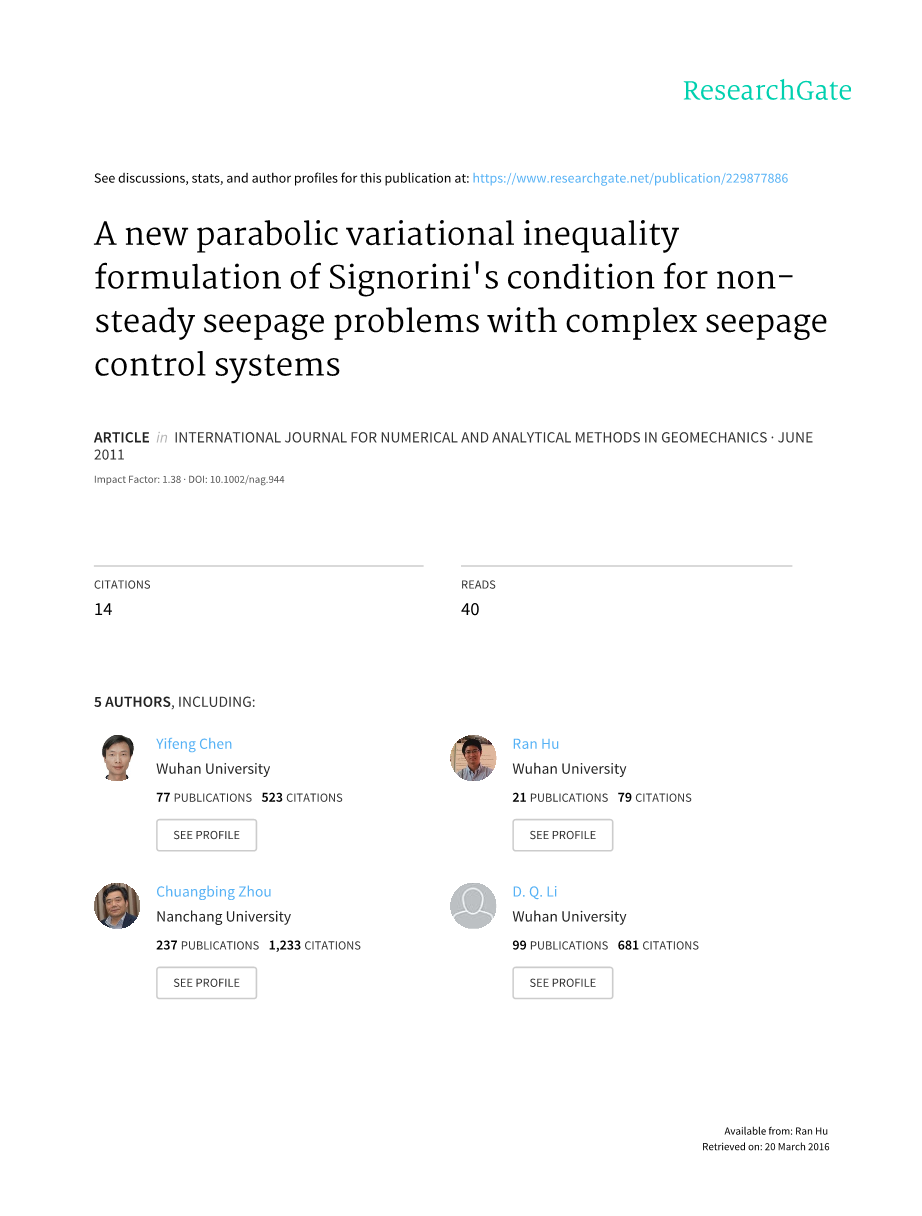Open the researchgate.net publication URL
Viewport: 922px width, 1216px height.
tap(629, 179)
